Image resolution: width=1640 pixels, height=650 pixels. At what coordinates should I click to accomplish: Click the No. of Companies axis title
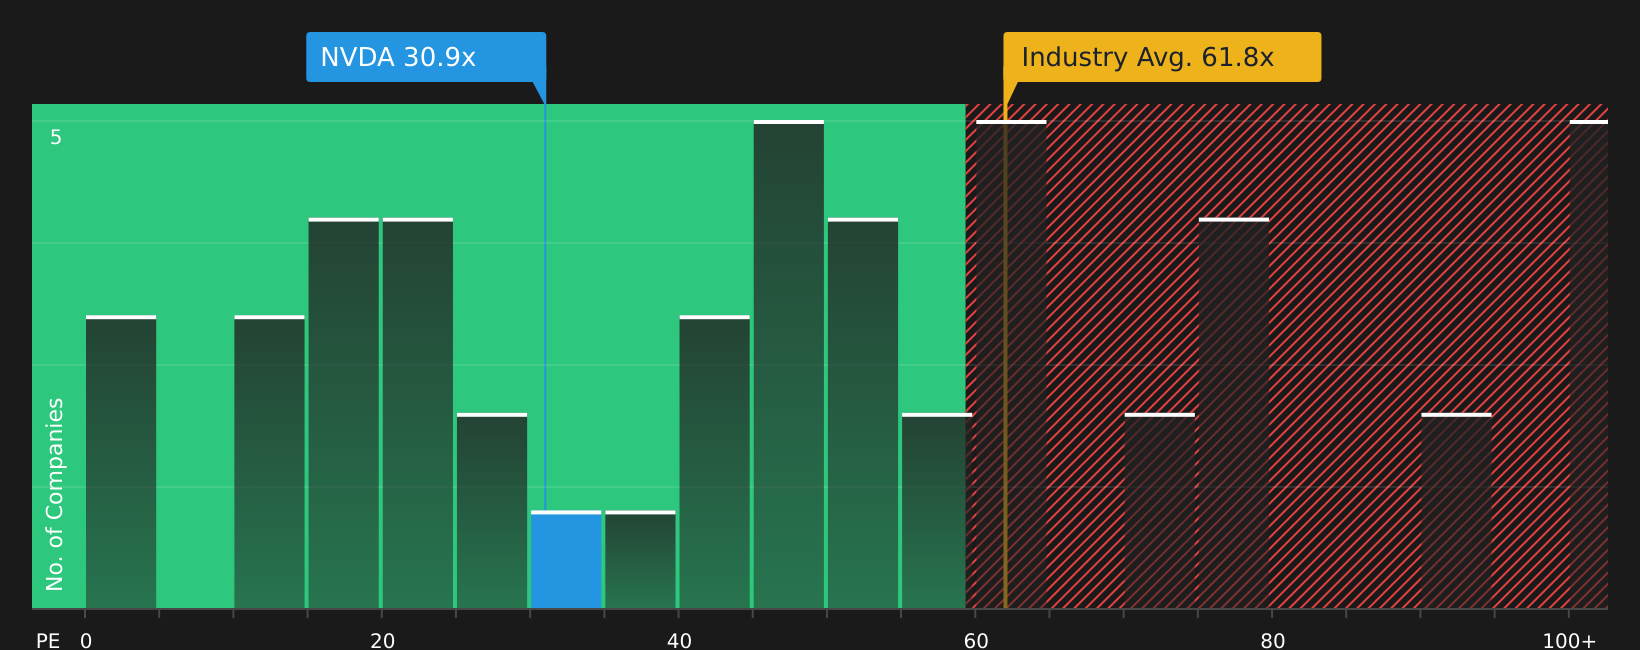coord(55,494)
